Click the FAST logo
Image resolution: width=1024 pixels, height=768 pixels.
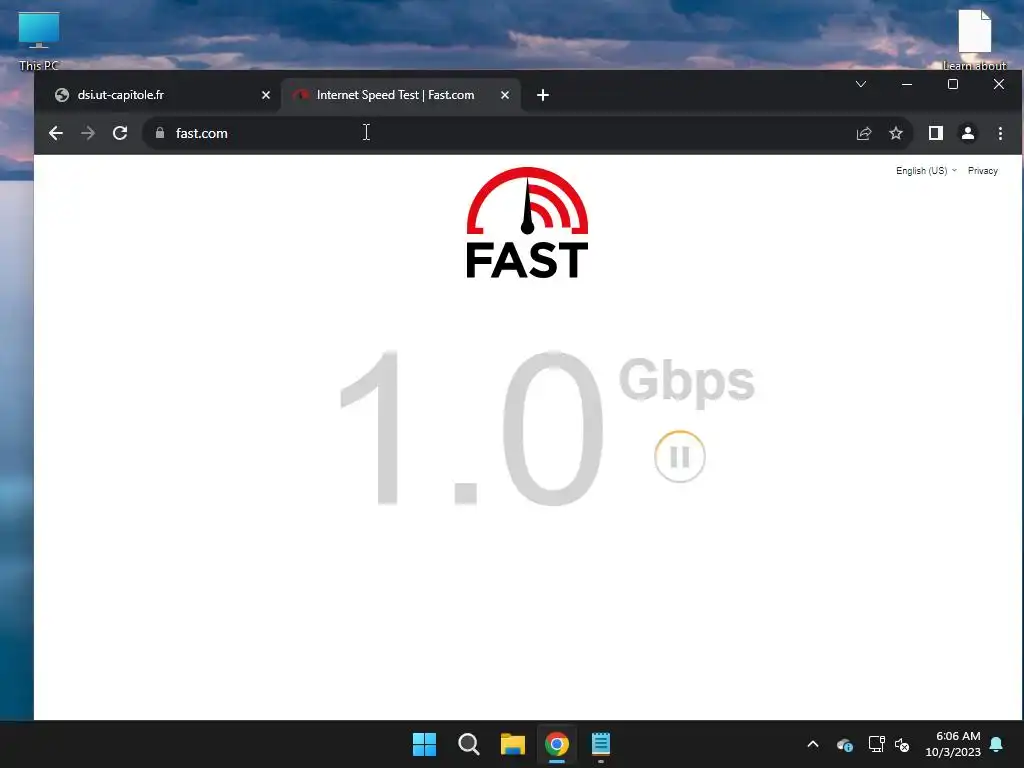tap(527, 223)
